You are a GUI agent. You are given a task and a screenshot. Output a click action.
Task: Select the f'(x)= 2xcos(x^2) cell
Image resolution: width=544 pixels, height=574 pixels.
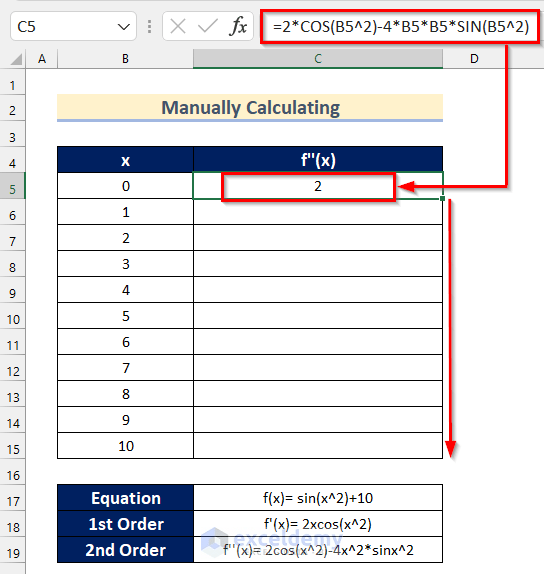(318, 524)
